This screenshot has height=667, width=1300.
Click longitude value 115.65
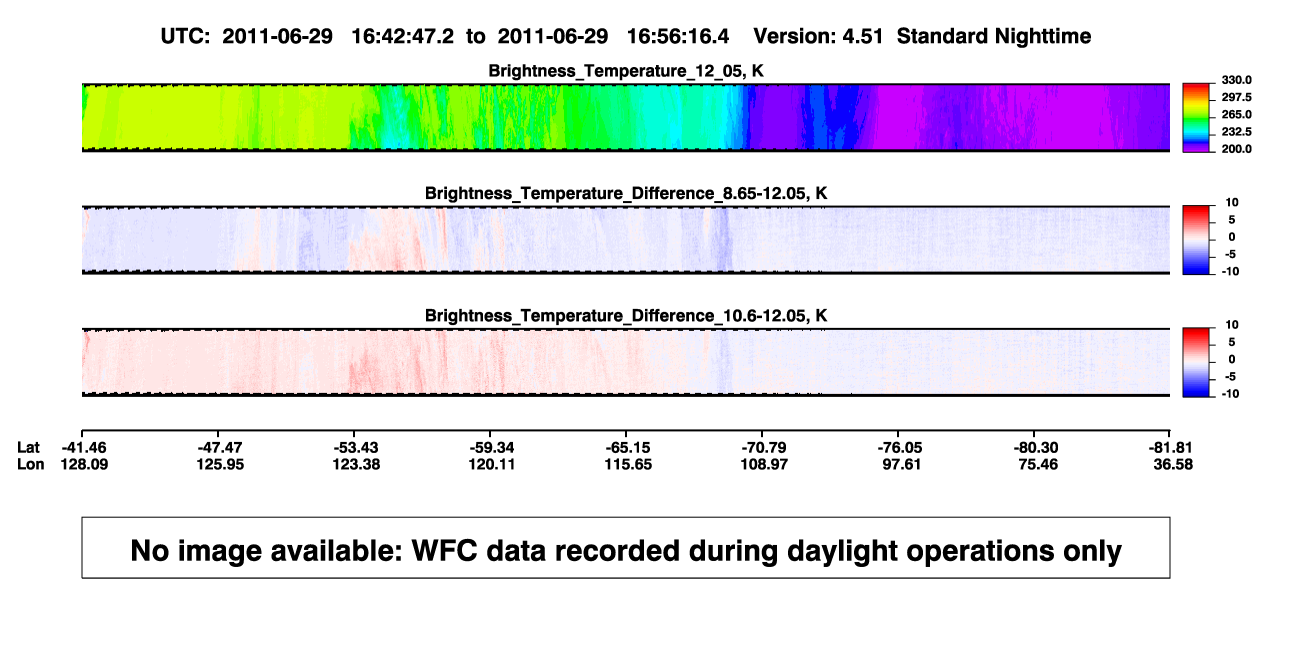[626, 464]
